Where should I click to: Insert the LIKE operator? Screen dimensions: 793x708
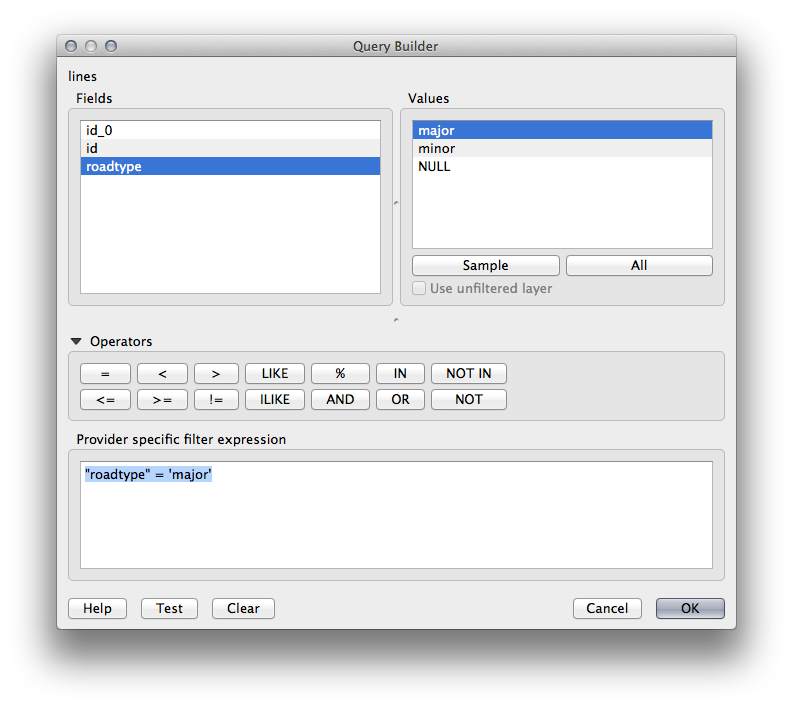tap(275, 374)
